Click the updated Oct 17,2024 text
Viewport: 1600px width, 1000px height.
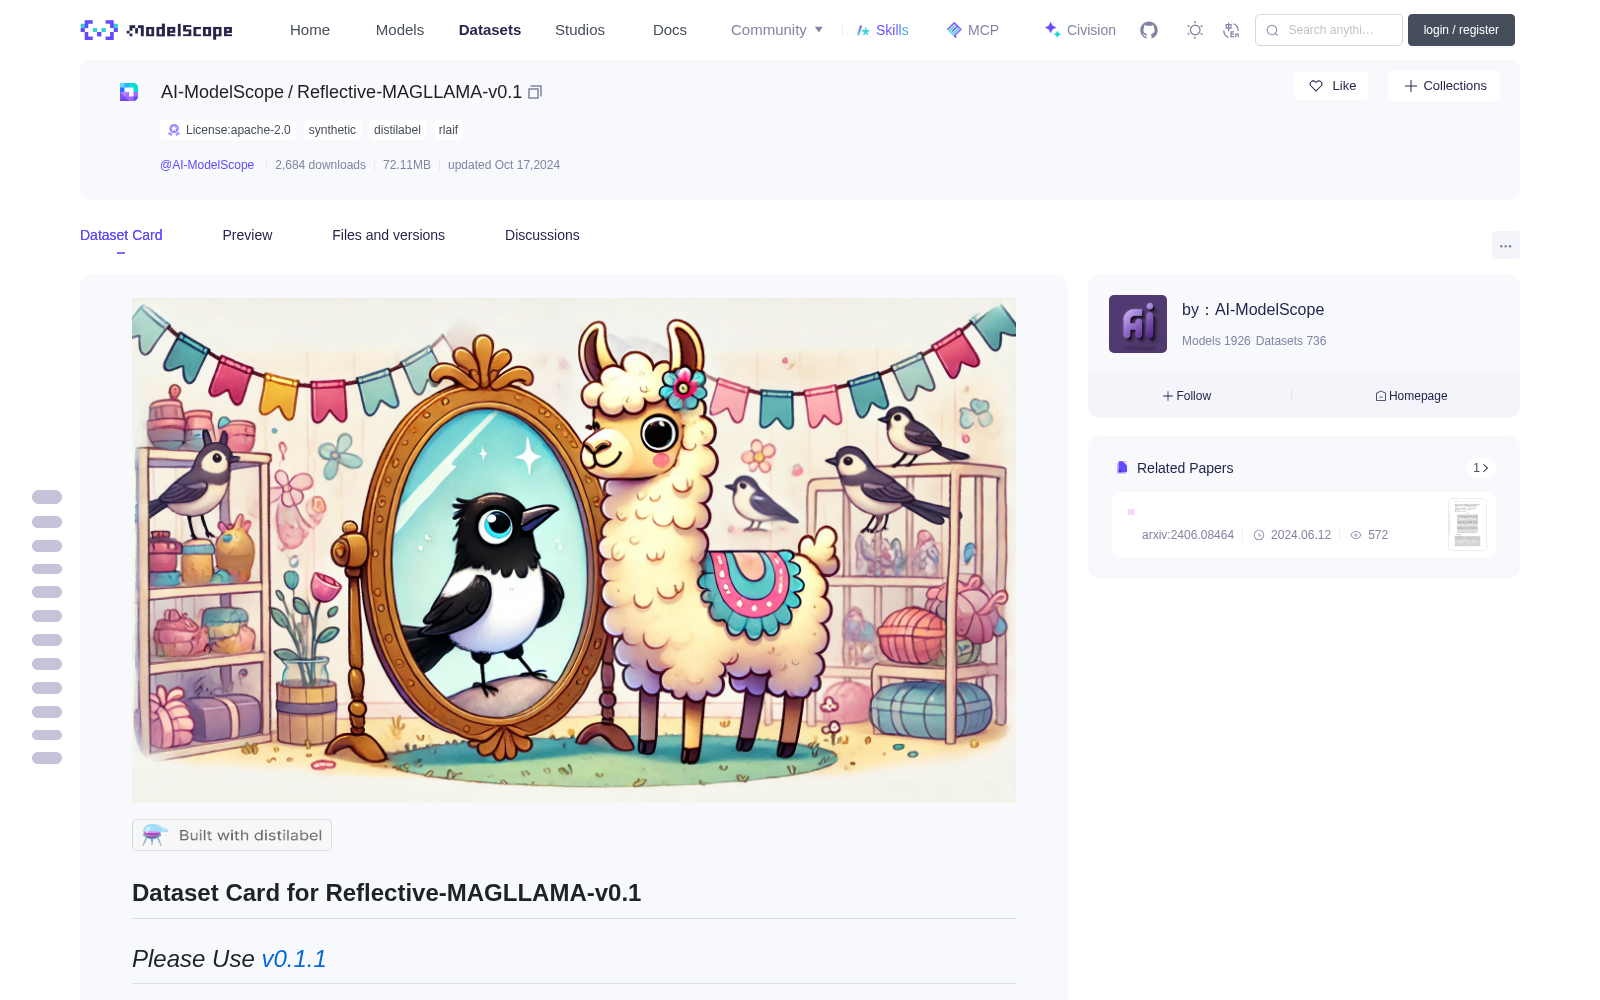tap(504, 165)
